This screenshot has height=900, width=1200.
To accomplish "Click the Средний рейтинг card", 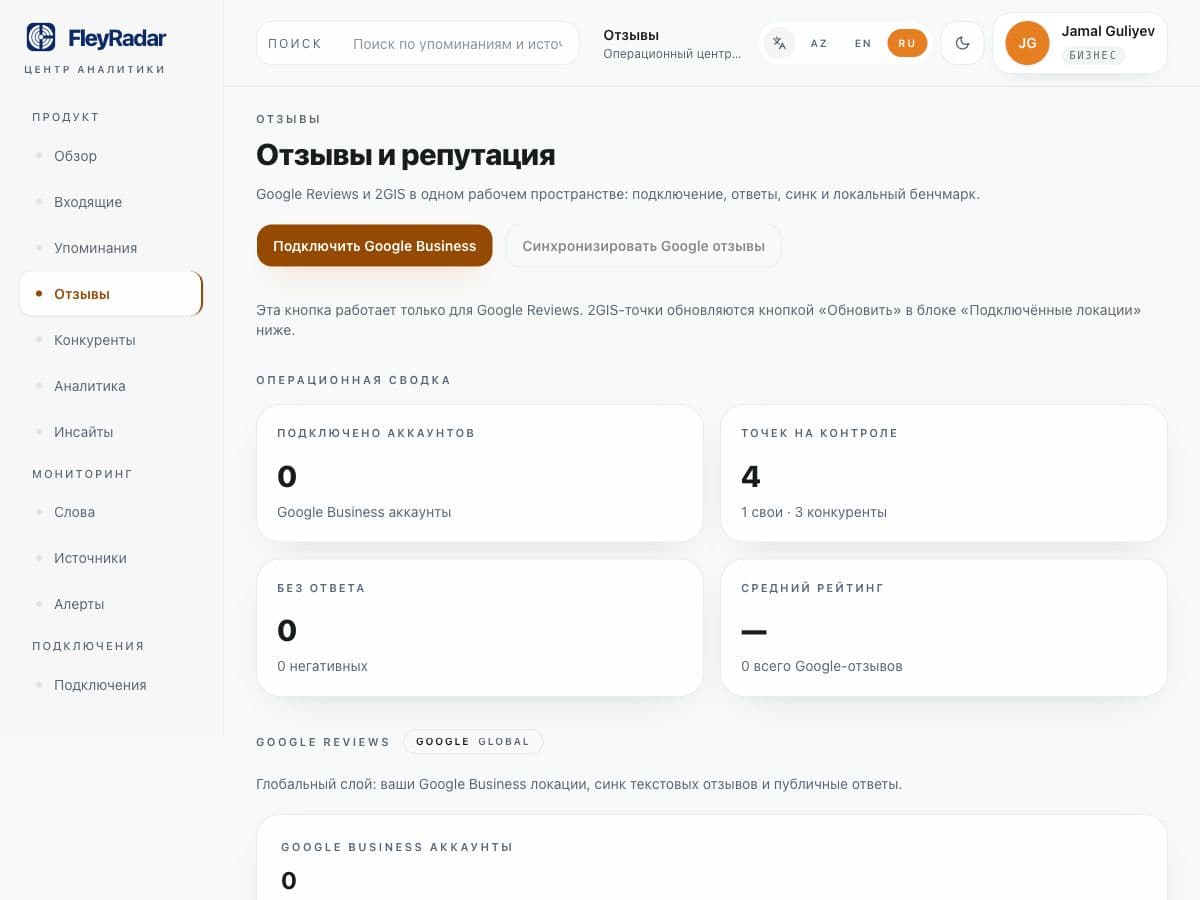I will [944, 628].
